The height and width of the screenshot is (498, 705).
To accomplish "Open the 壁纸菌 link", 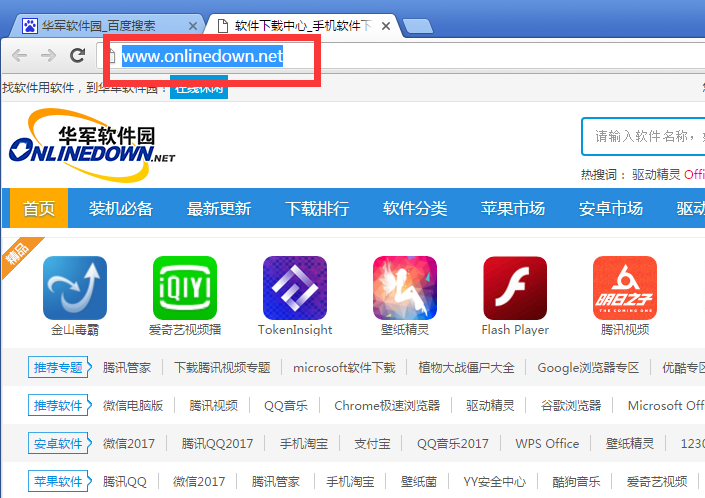I will coord(419,482).
